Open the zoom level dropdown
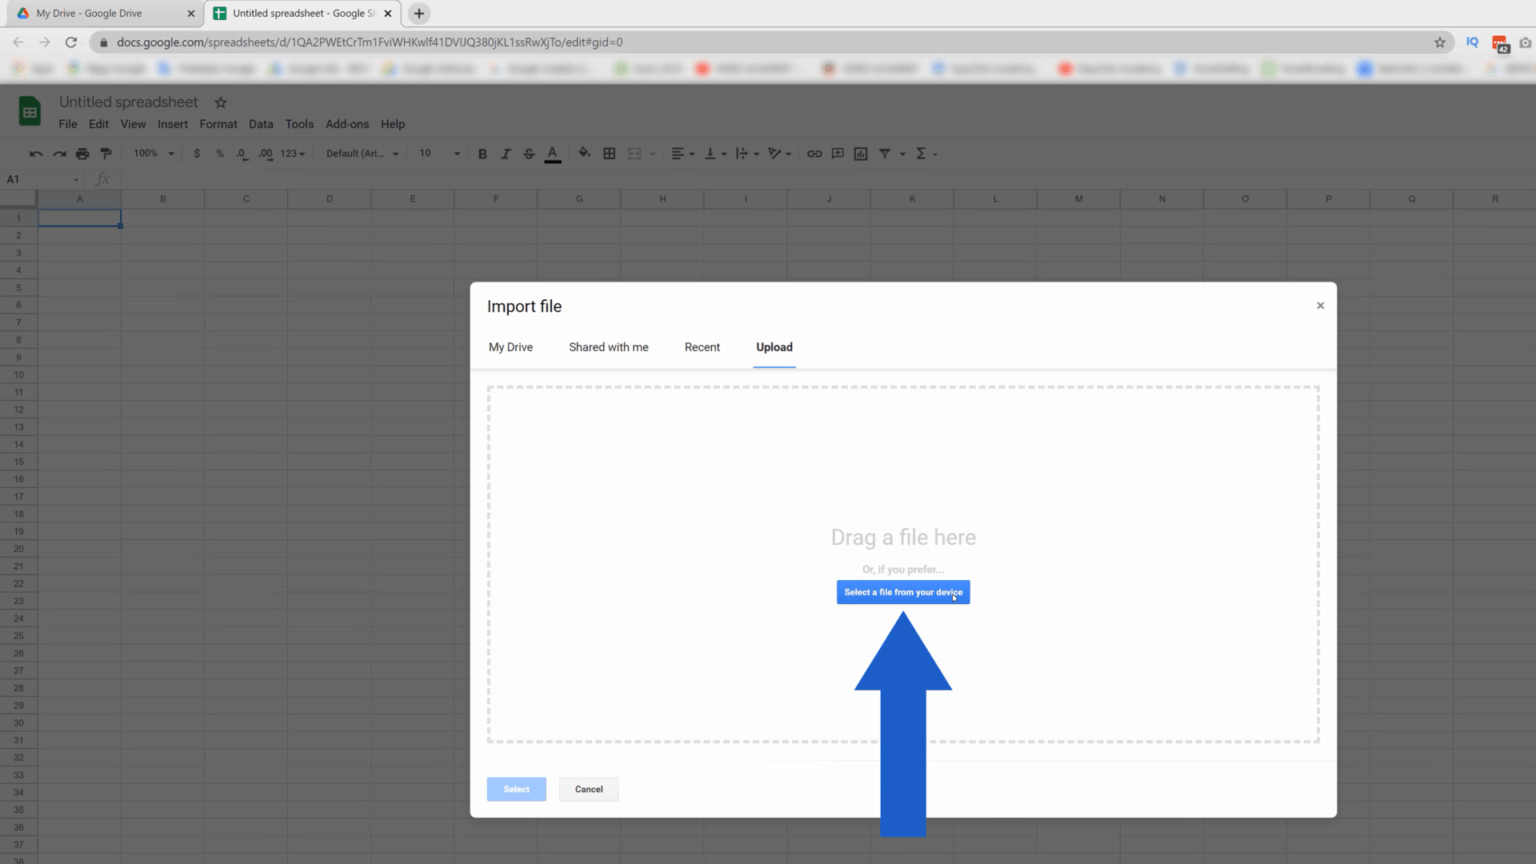Viewport: 1536px width, 864px height. click(152, 153)
